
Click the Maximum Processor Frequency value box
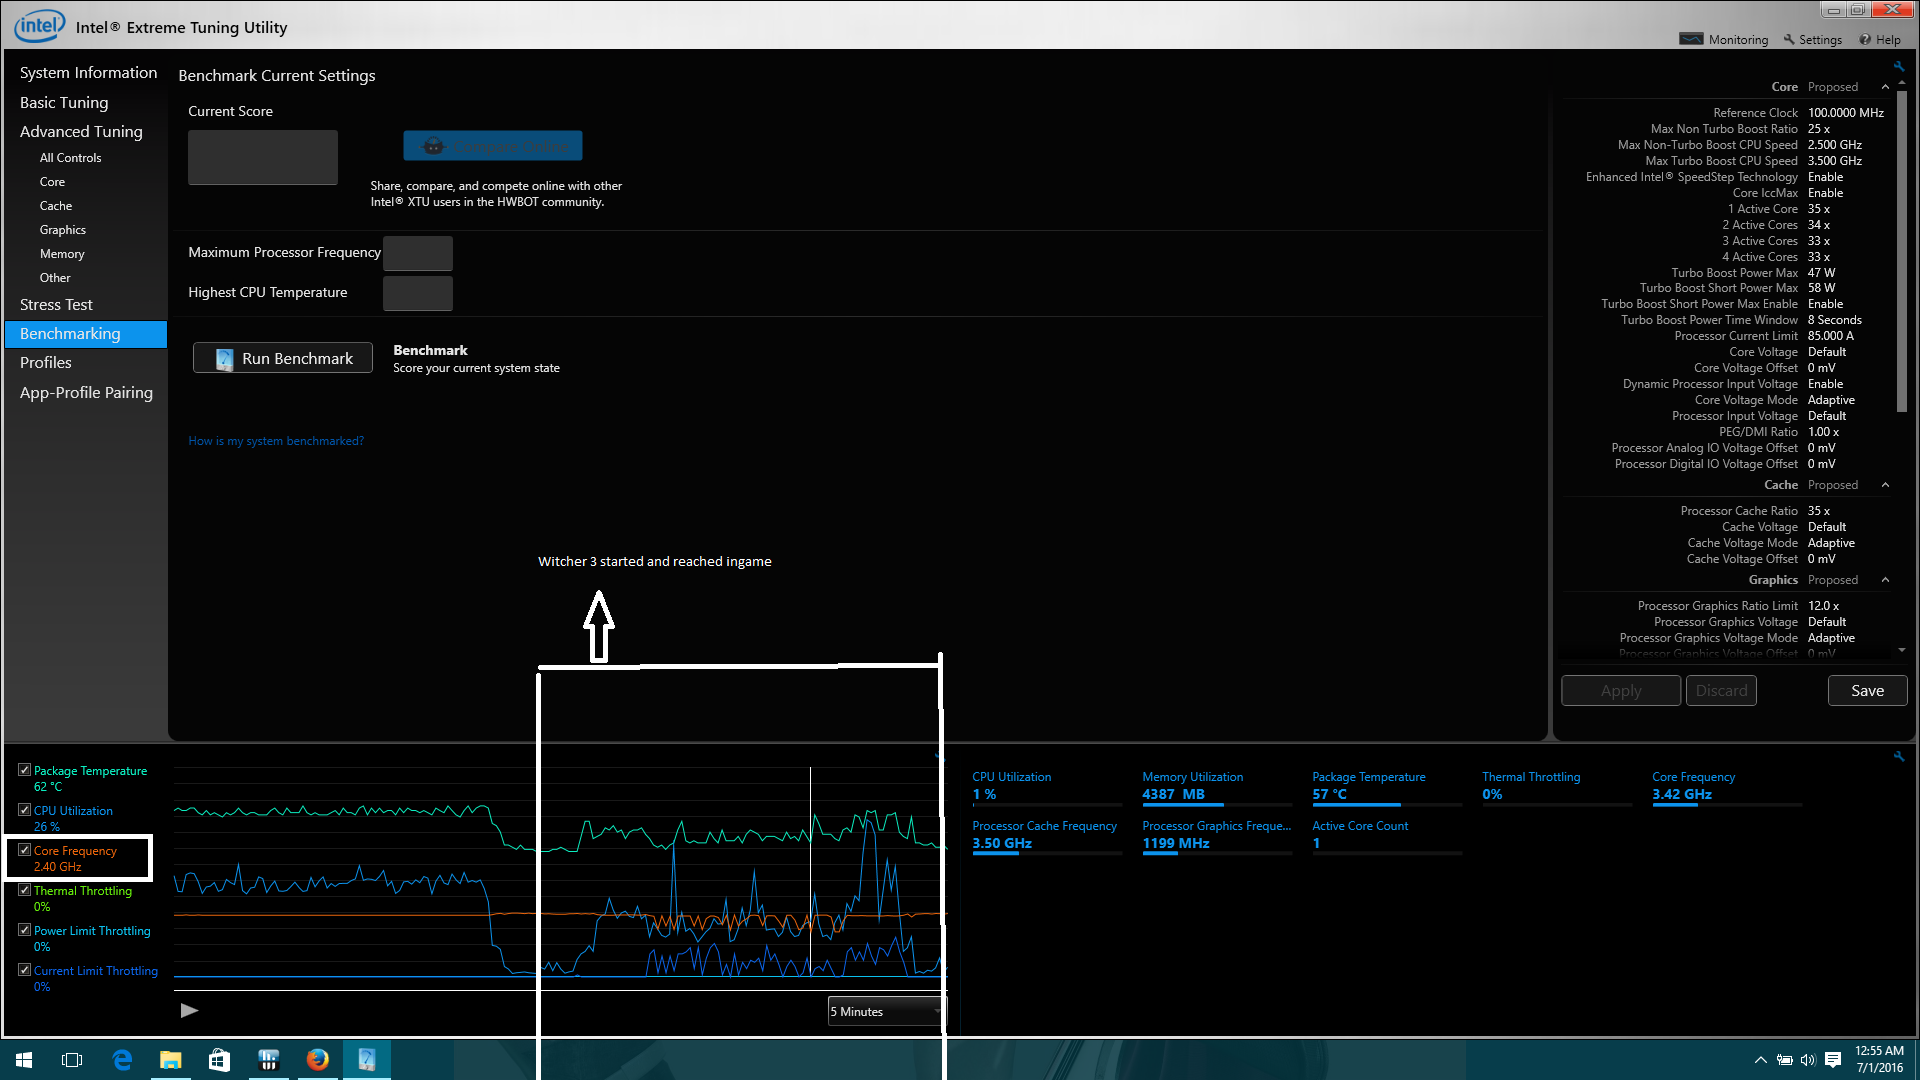point(418,254)
